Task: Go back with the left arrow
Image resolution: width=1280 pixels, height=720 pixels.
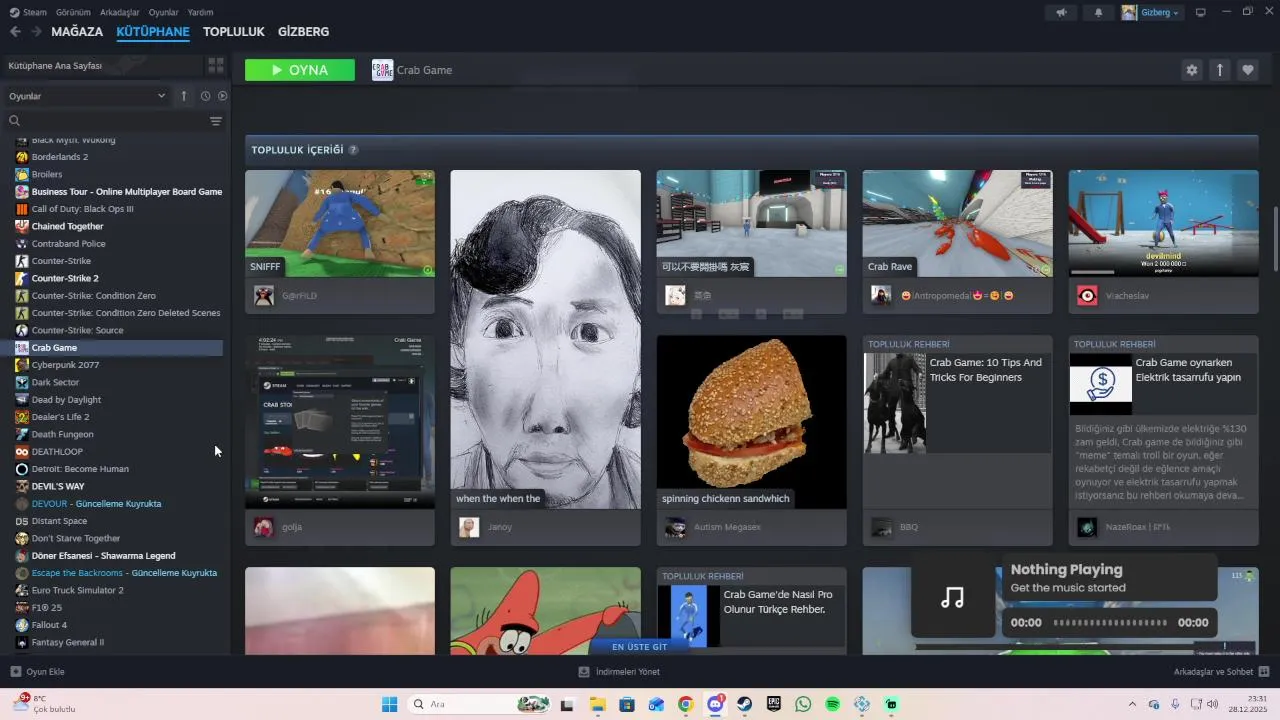Action: point(15,32)
